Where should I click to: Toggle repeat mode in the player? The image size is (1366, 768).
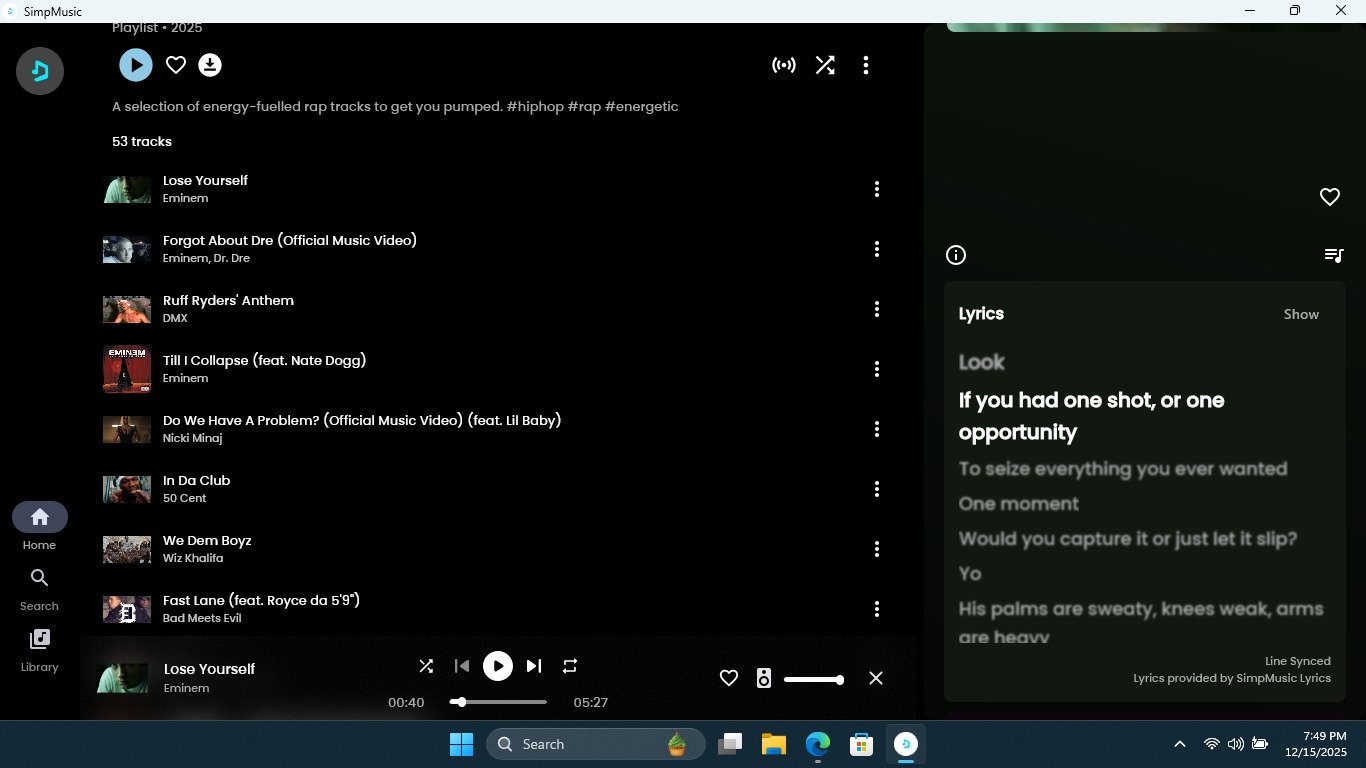point(570,666)
